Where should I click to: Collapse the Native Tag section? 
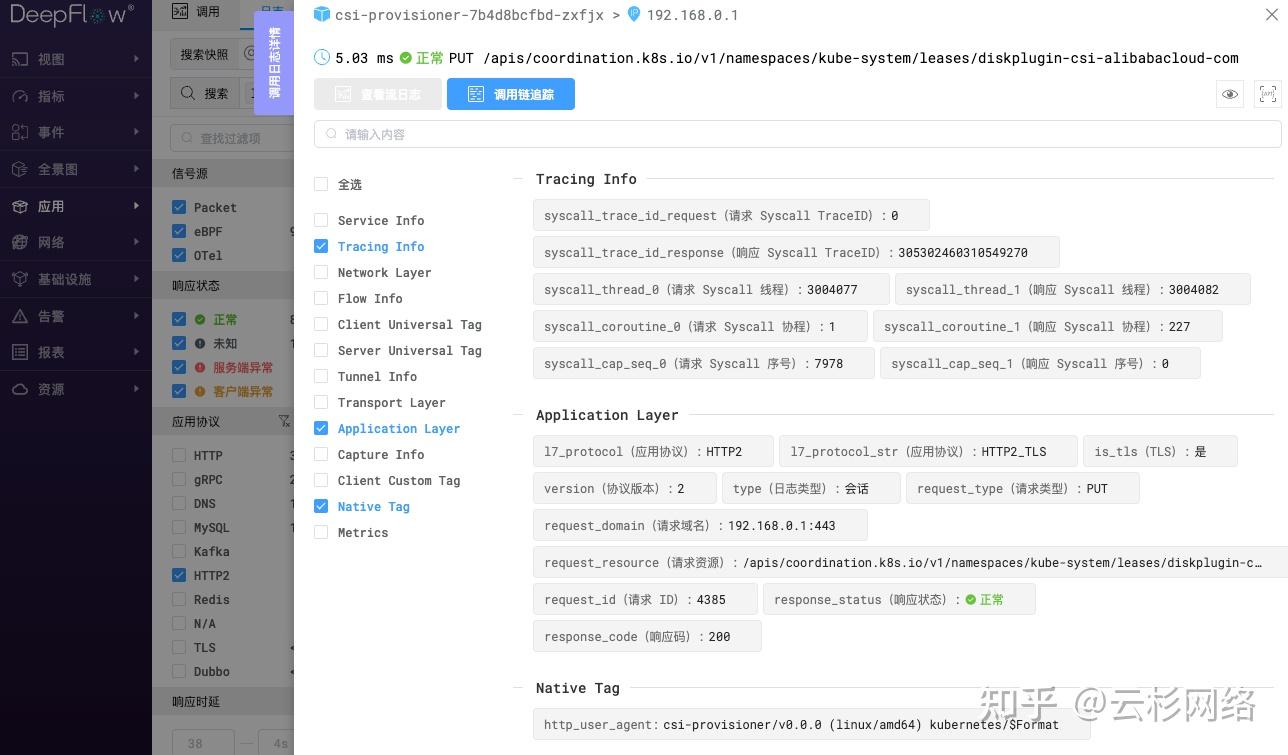[x=517, y=687]
